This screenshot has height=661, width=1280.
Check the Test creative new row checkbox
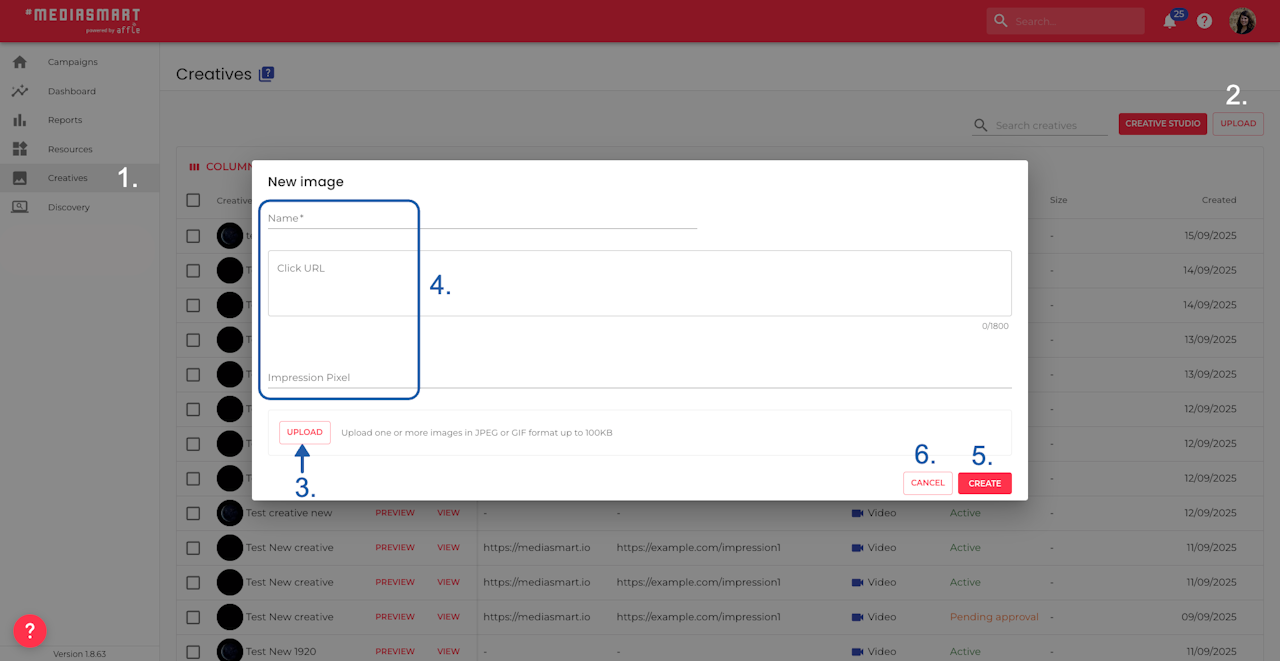click(x=193, y=513)
